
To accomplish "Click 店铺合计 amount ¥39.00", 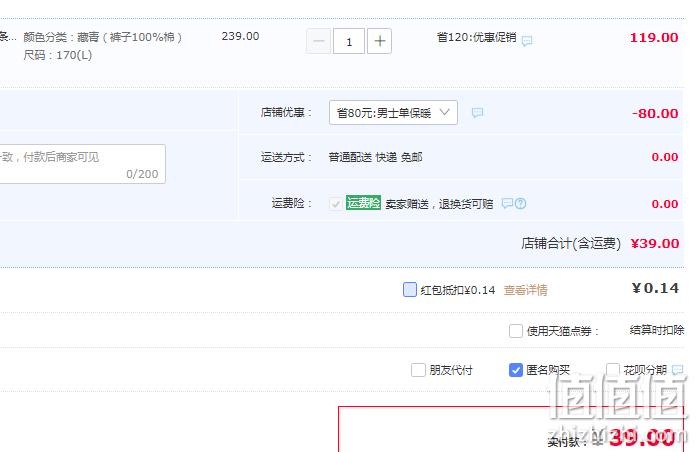I will click(655, 244).
